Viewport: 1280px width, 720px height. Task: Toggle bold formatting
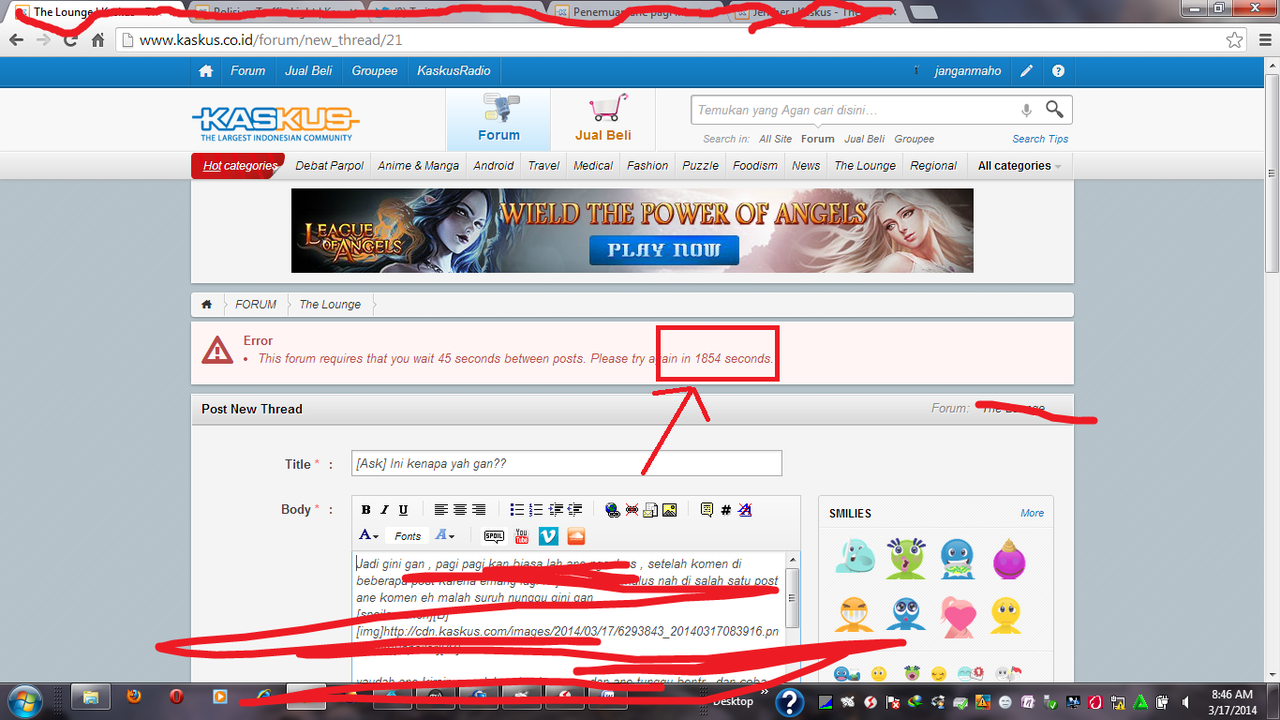pyautogui.click(x=366, y=510)
